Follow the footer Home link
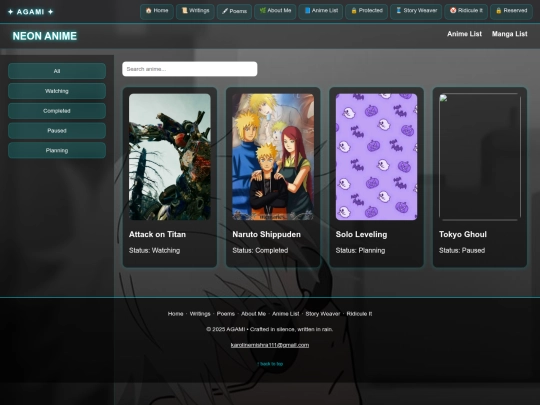Screen dimensions: 540x405 [x=175, y=314]
